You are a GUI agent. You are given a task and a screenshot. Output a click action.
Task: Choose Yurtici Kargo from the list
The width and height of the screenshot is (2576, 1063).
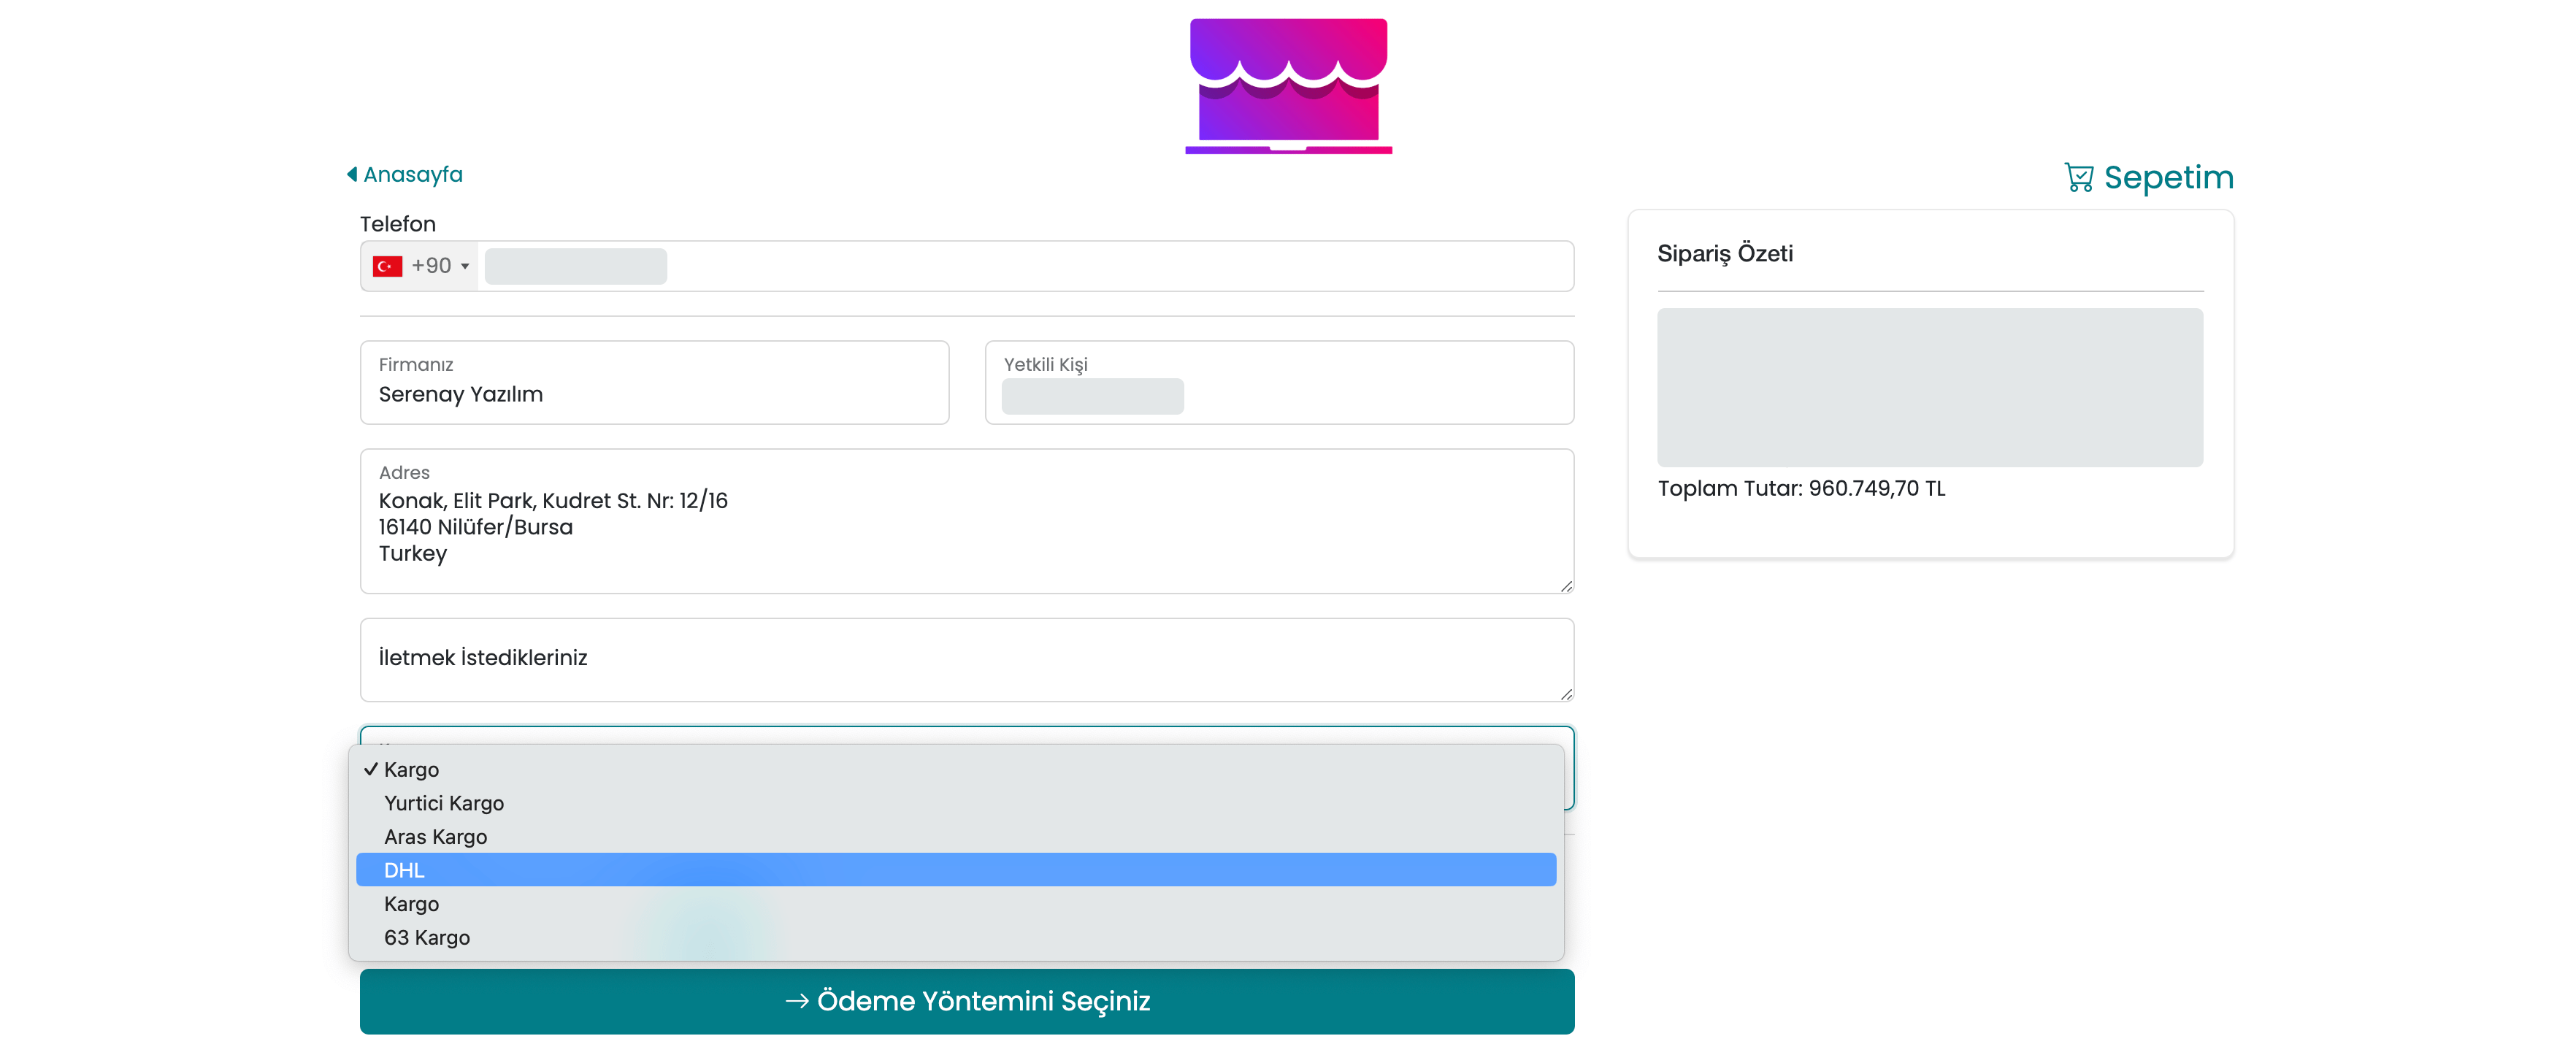[443, 803]
